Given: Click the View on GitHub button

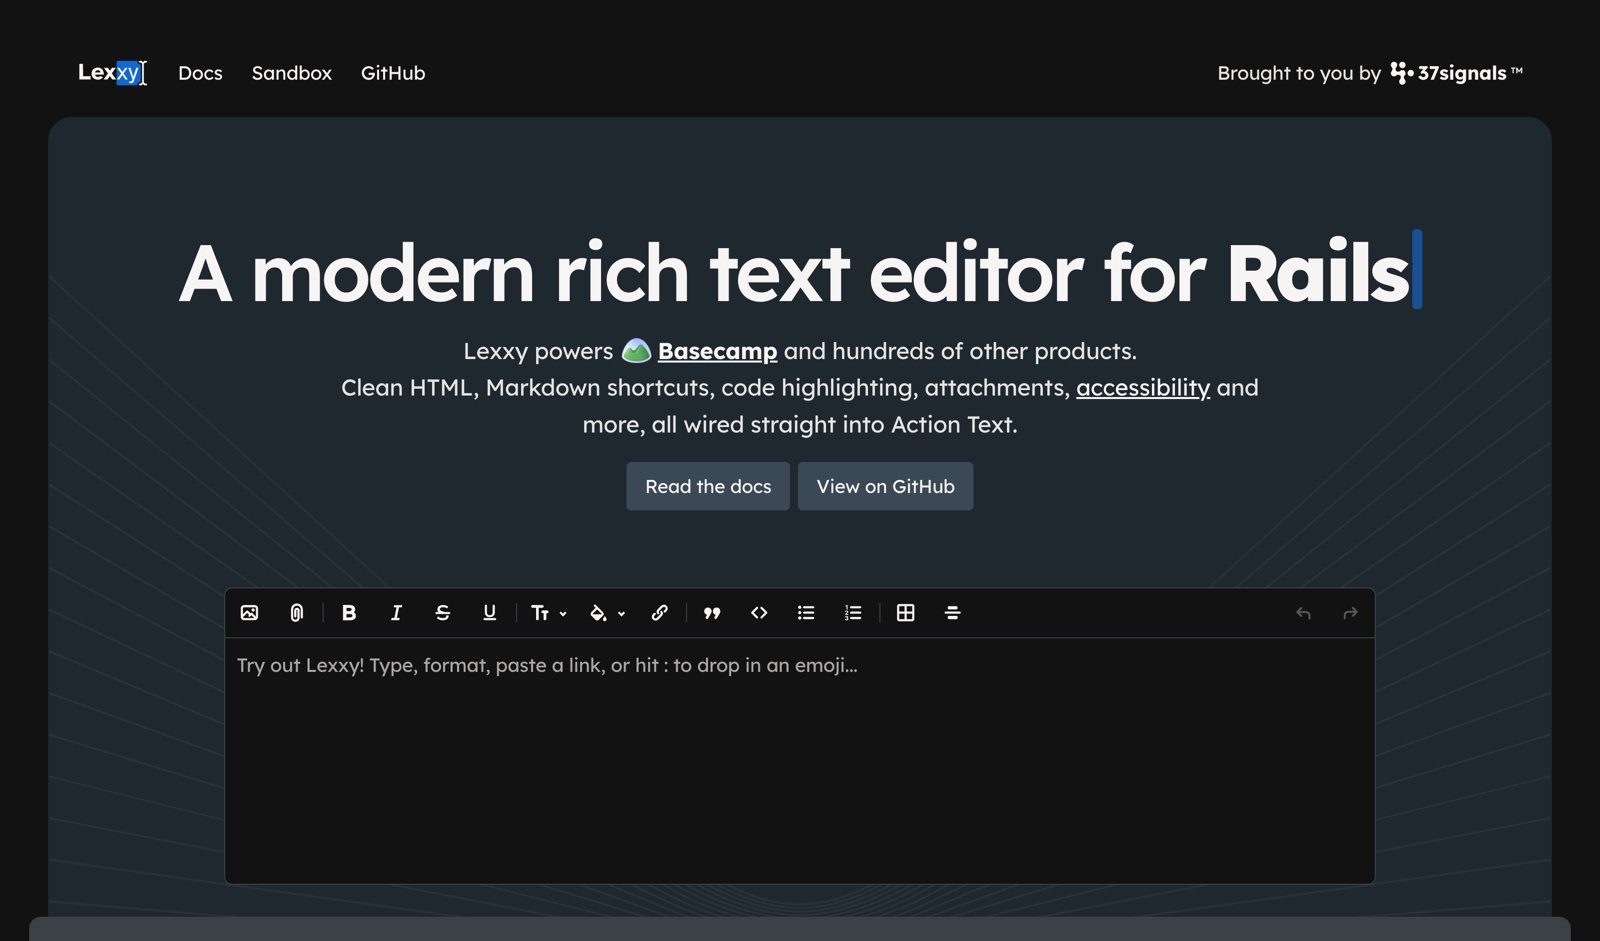Looking at the screenshot, I should pos(885,486).
